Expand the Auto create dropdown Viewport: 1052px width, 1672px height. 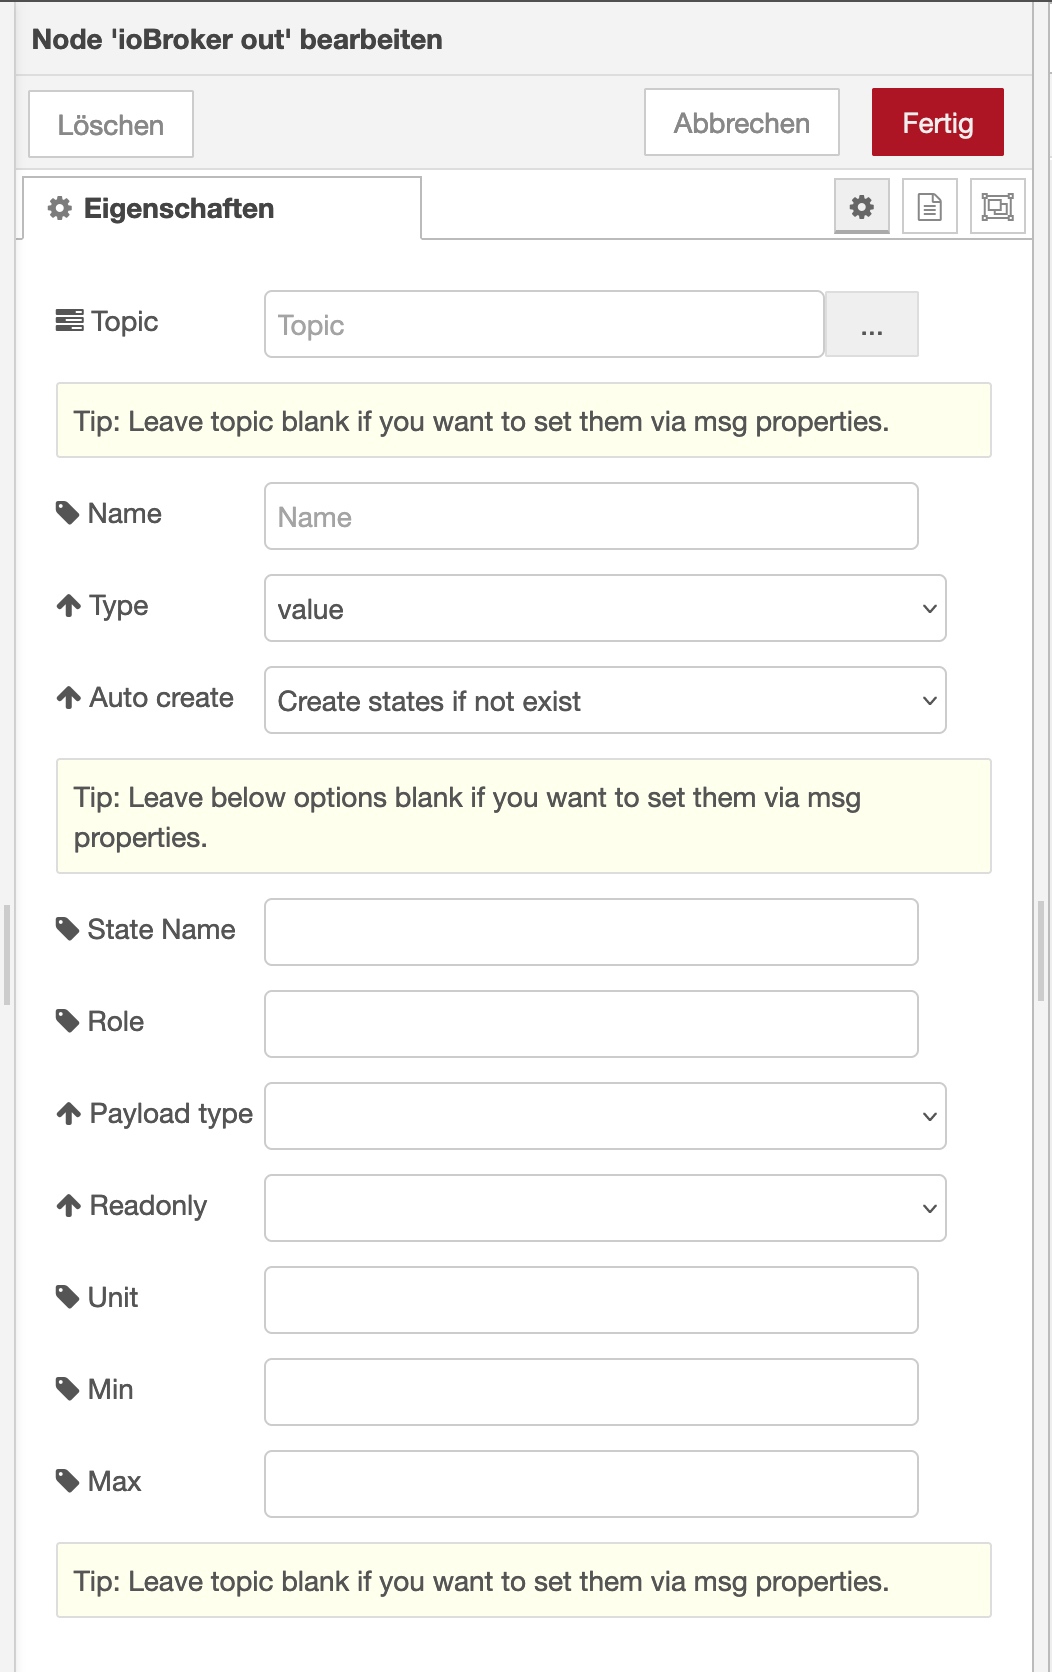click(x=604, y=701)
